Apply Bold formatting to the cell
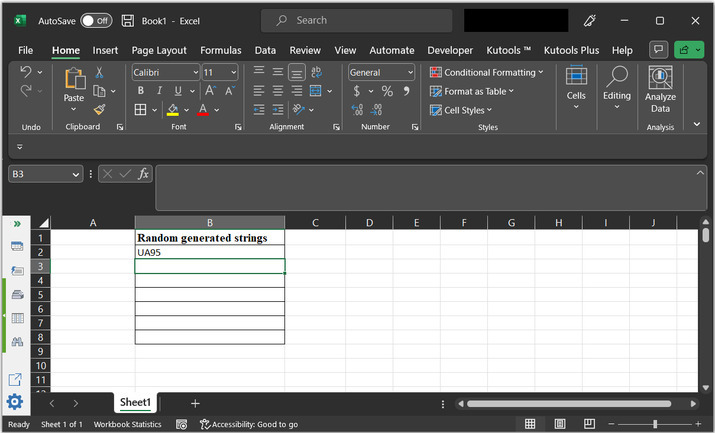The height and width of the screenshot is (433, 715). point(140,91)
